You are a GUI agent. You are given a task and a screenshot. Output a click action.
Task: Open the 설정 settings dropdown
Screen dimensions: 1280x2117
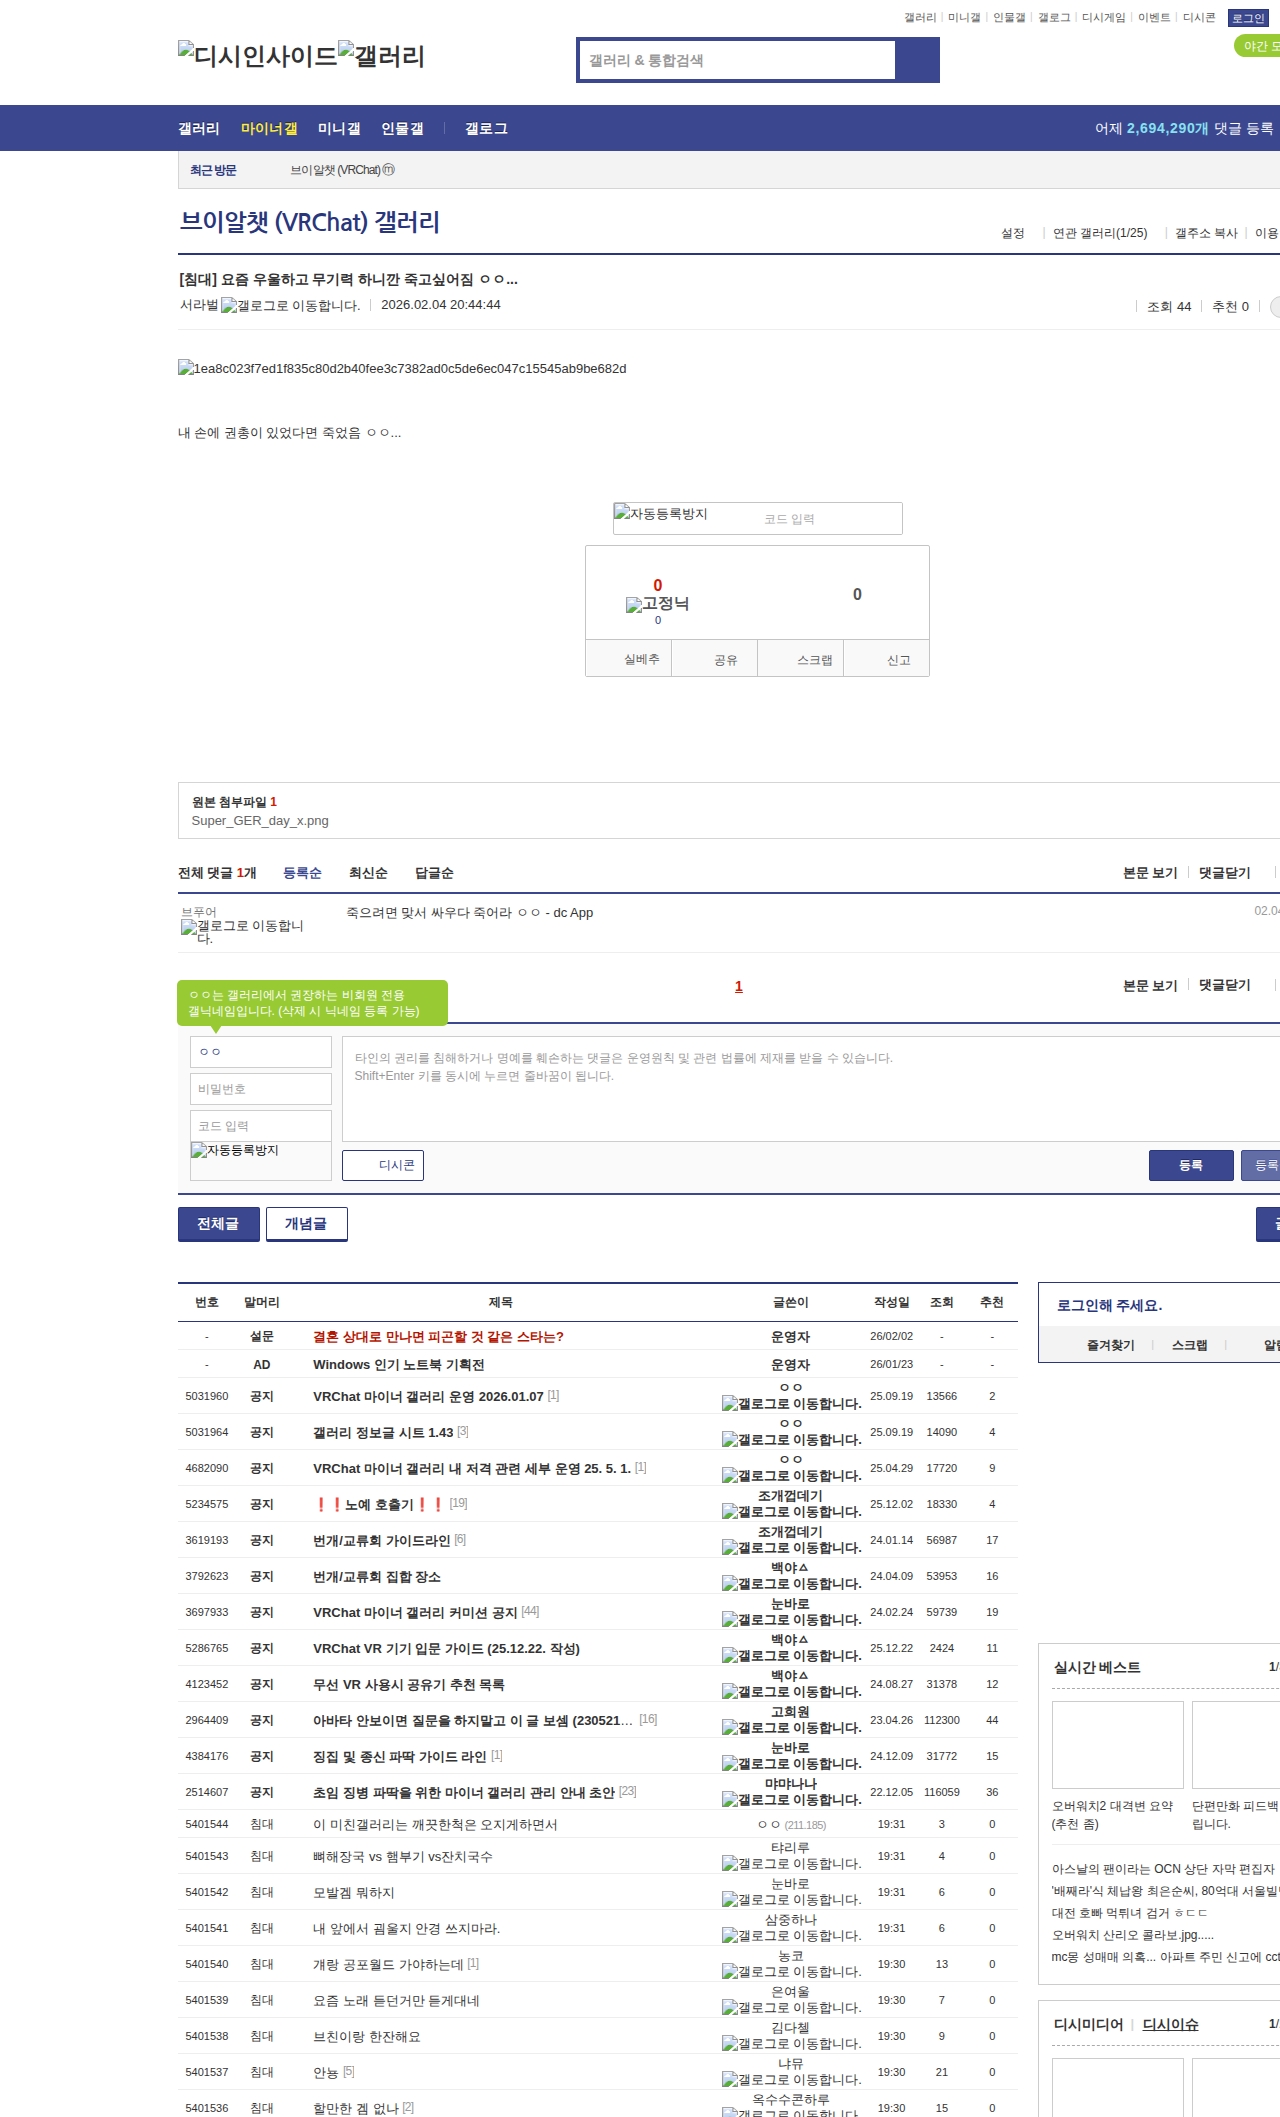click(x=1012, y=233)
